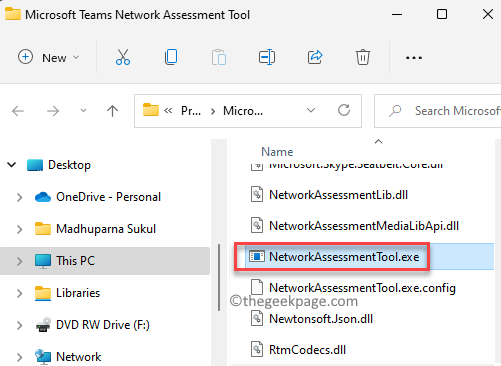Screen dimensions: 501x366
Task: Click the Share icon in toolbar
Action: click(315, 57)
